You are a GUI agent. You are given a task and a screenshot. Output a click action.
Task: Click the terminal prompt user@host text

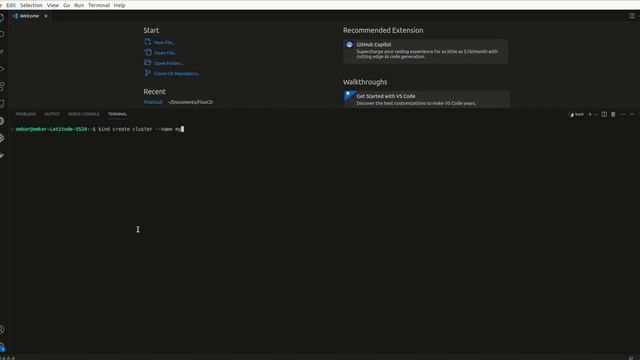coord(51,129)
